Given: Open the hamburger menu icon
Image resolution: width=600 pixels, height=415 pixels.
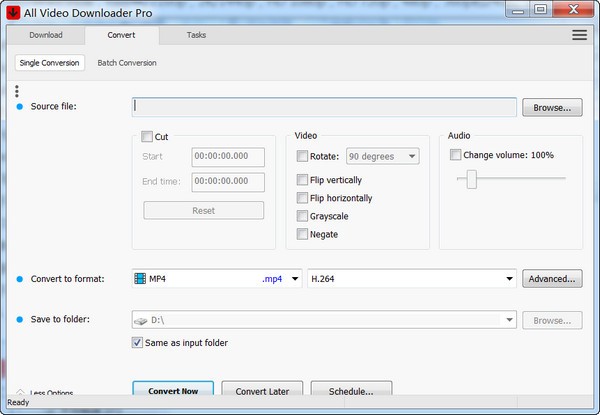Looking at the screenshot, I should (579, 35).
